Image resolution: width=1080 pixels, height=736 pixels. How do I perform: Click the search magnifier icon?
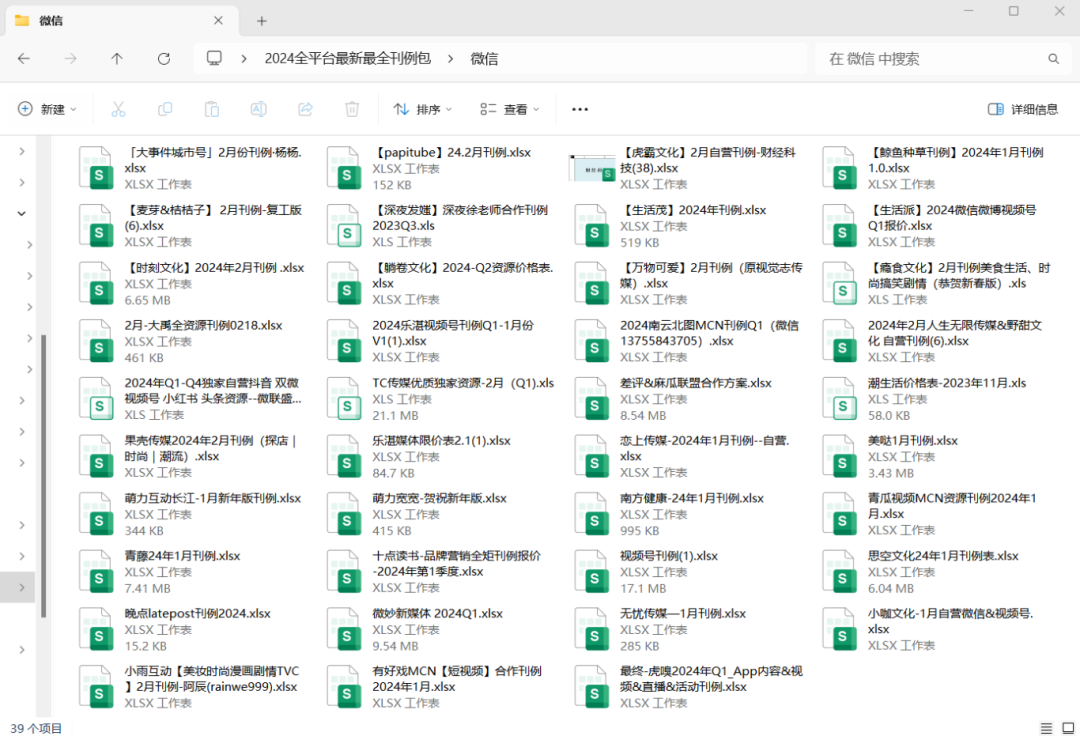(x=1053, y=59)
